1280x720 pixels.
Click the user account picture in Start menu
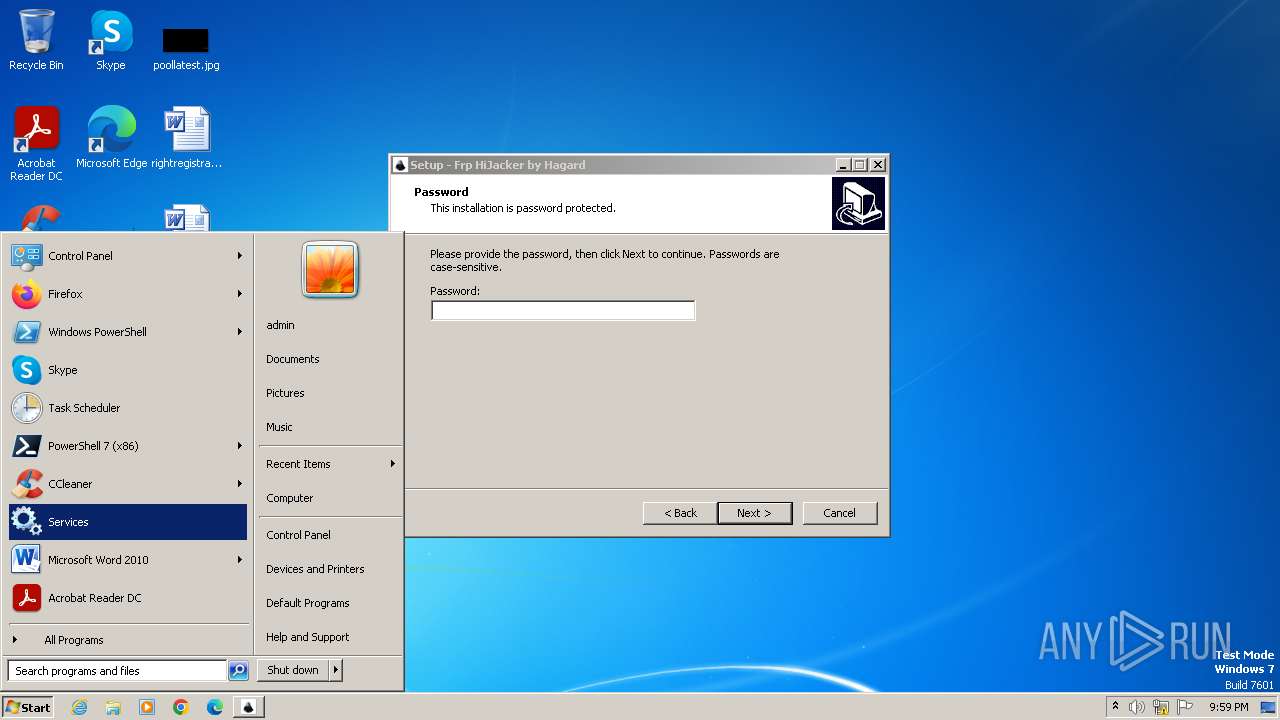330,270
